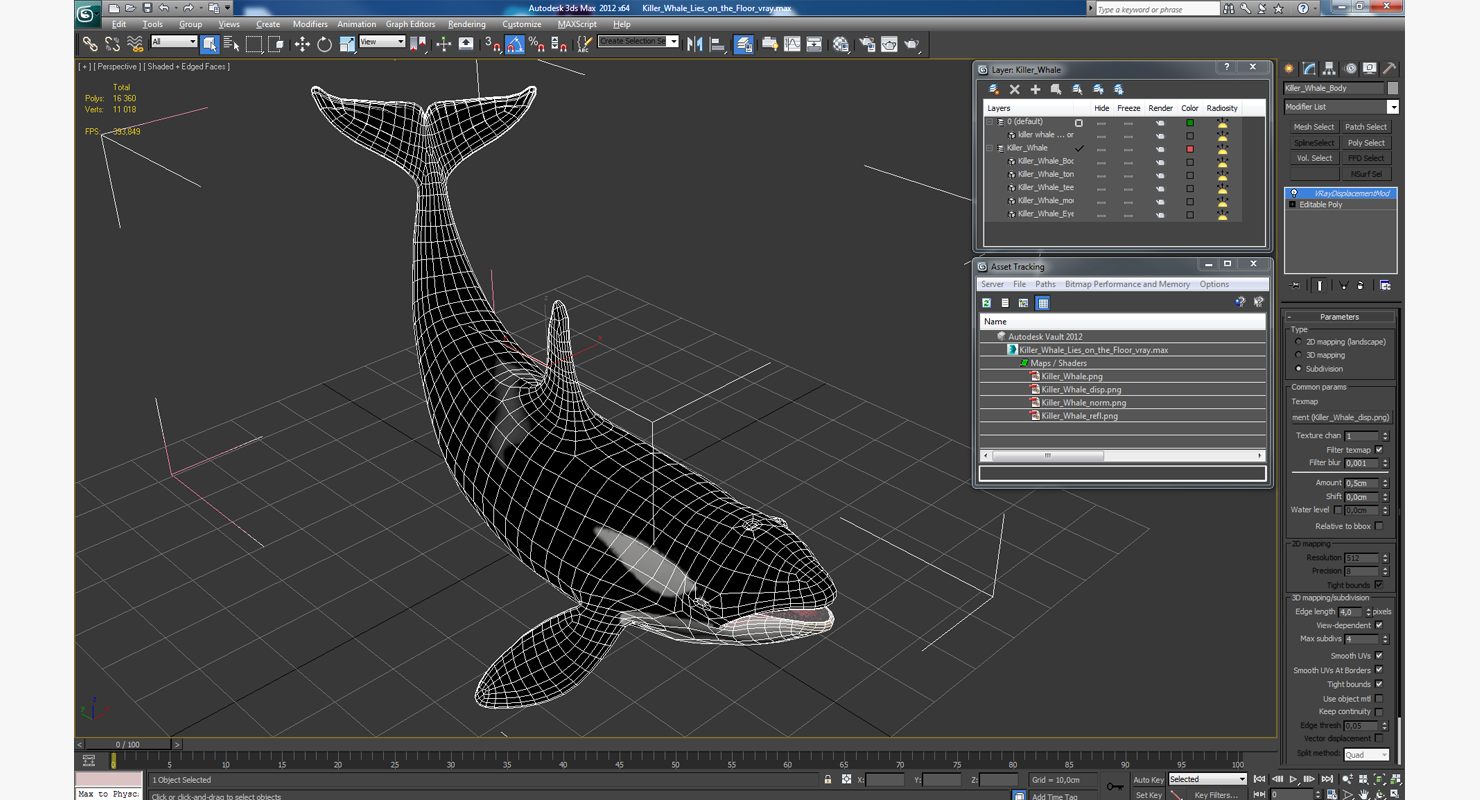Refresh the Asset Tracking list
Image resolution: width=1480 pixels, height=800 pixels.
tap(986, 302)
